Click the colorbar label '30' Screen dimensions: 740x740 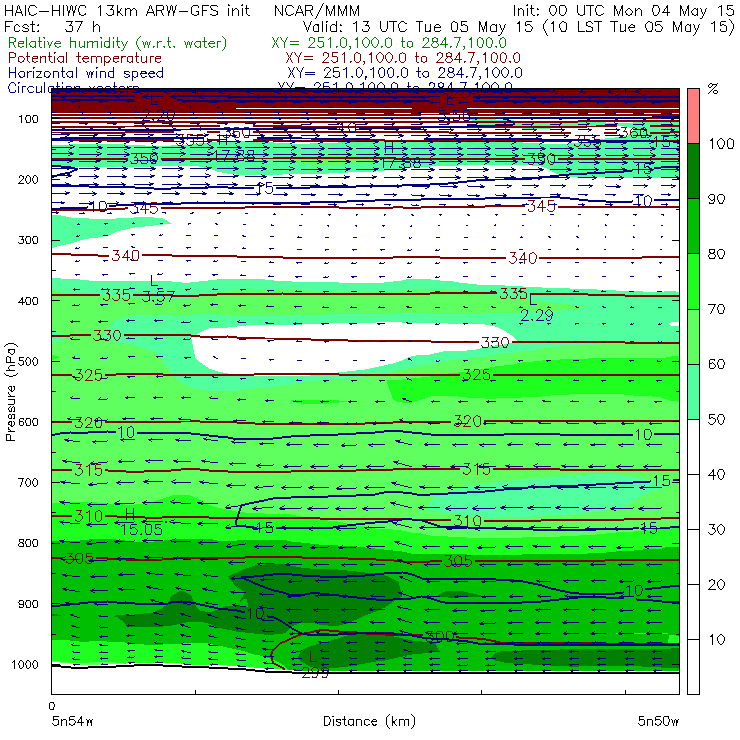716,530
